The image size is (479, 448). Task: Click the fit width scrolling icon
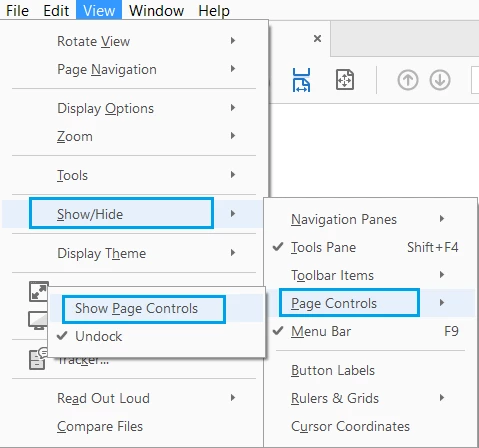click(x=301, y=80)
